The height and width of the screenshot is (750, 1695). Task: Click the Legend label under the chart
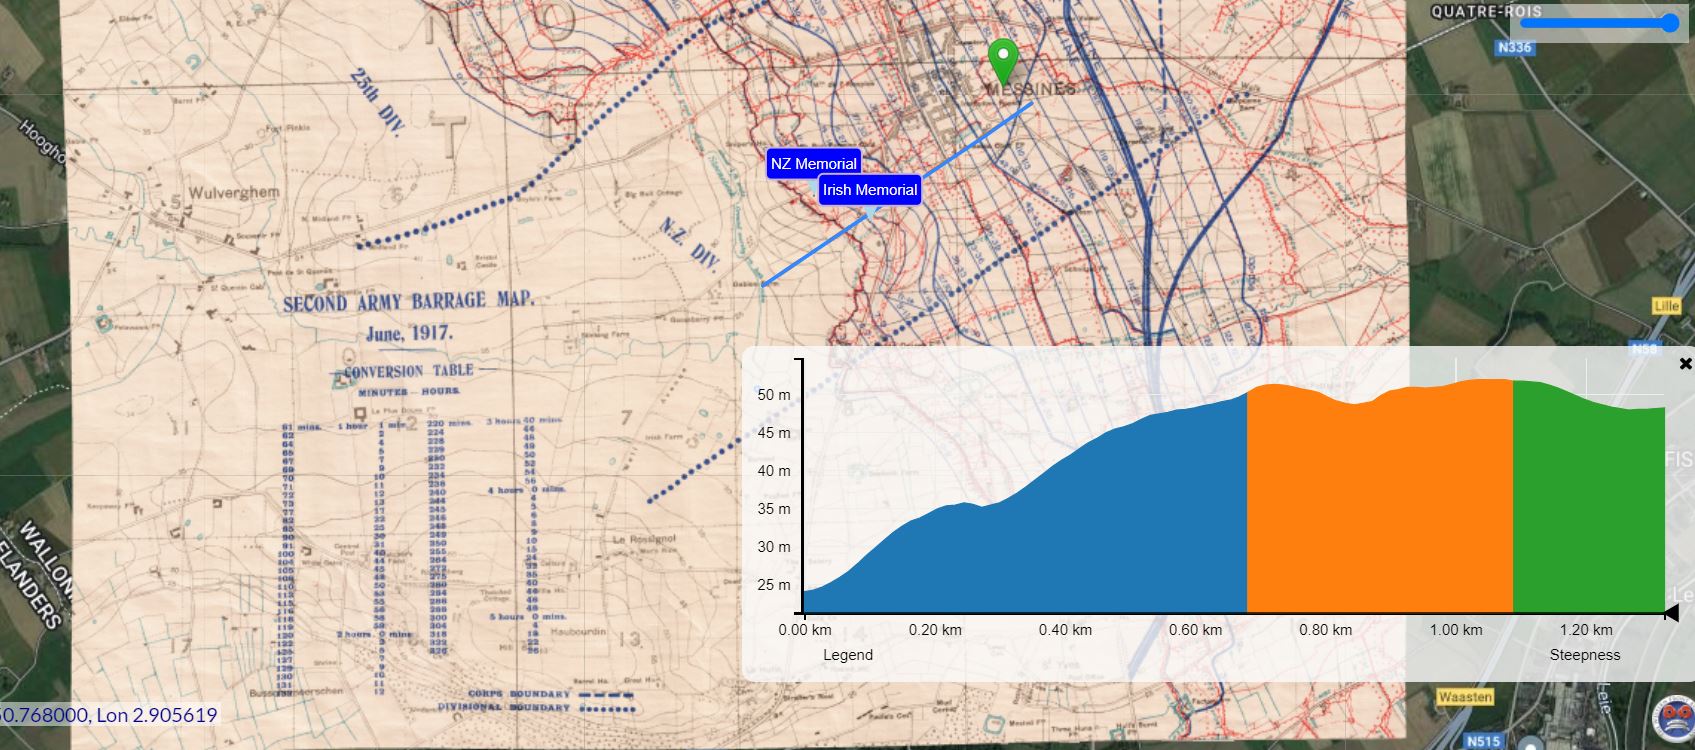coord(848,655)
